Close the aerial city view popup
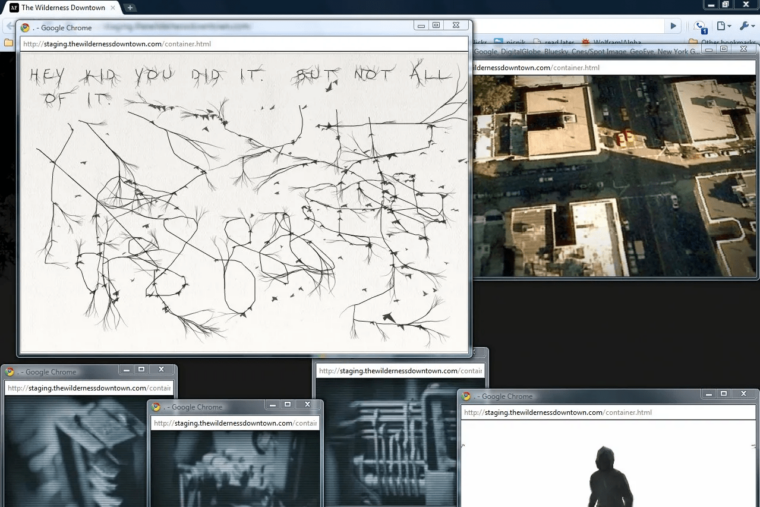Screen dimensions: 760x507 744,49
